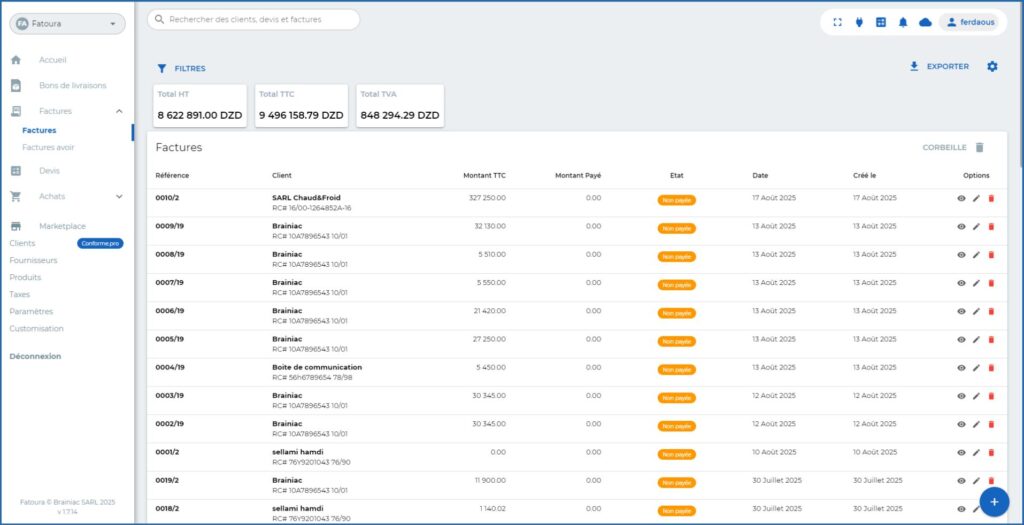1024x525 pixels.
Task: Expand the Achats sidebar section
Action: (x=119, y=196)
